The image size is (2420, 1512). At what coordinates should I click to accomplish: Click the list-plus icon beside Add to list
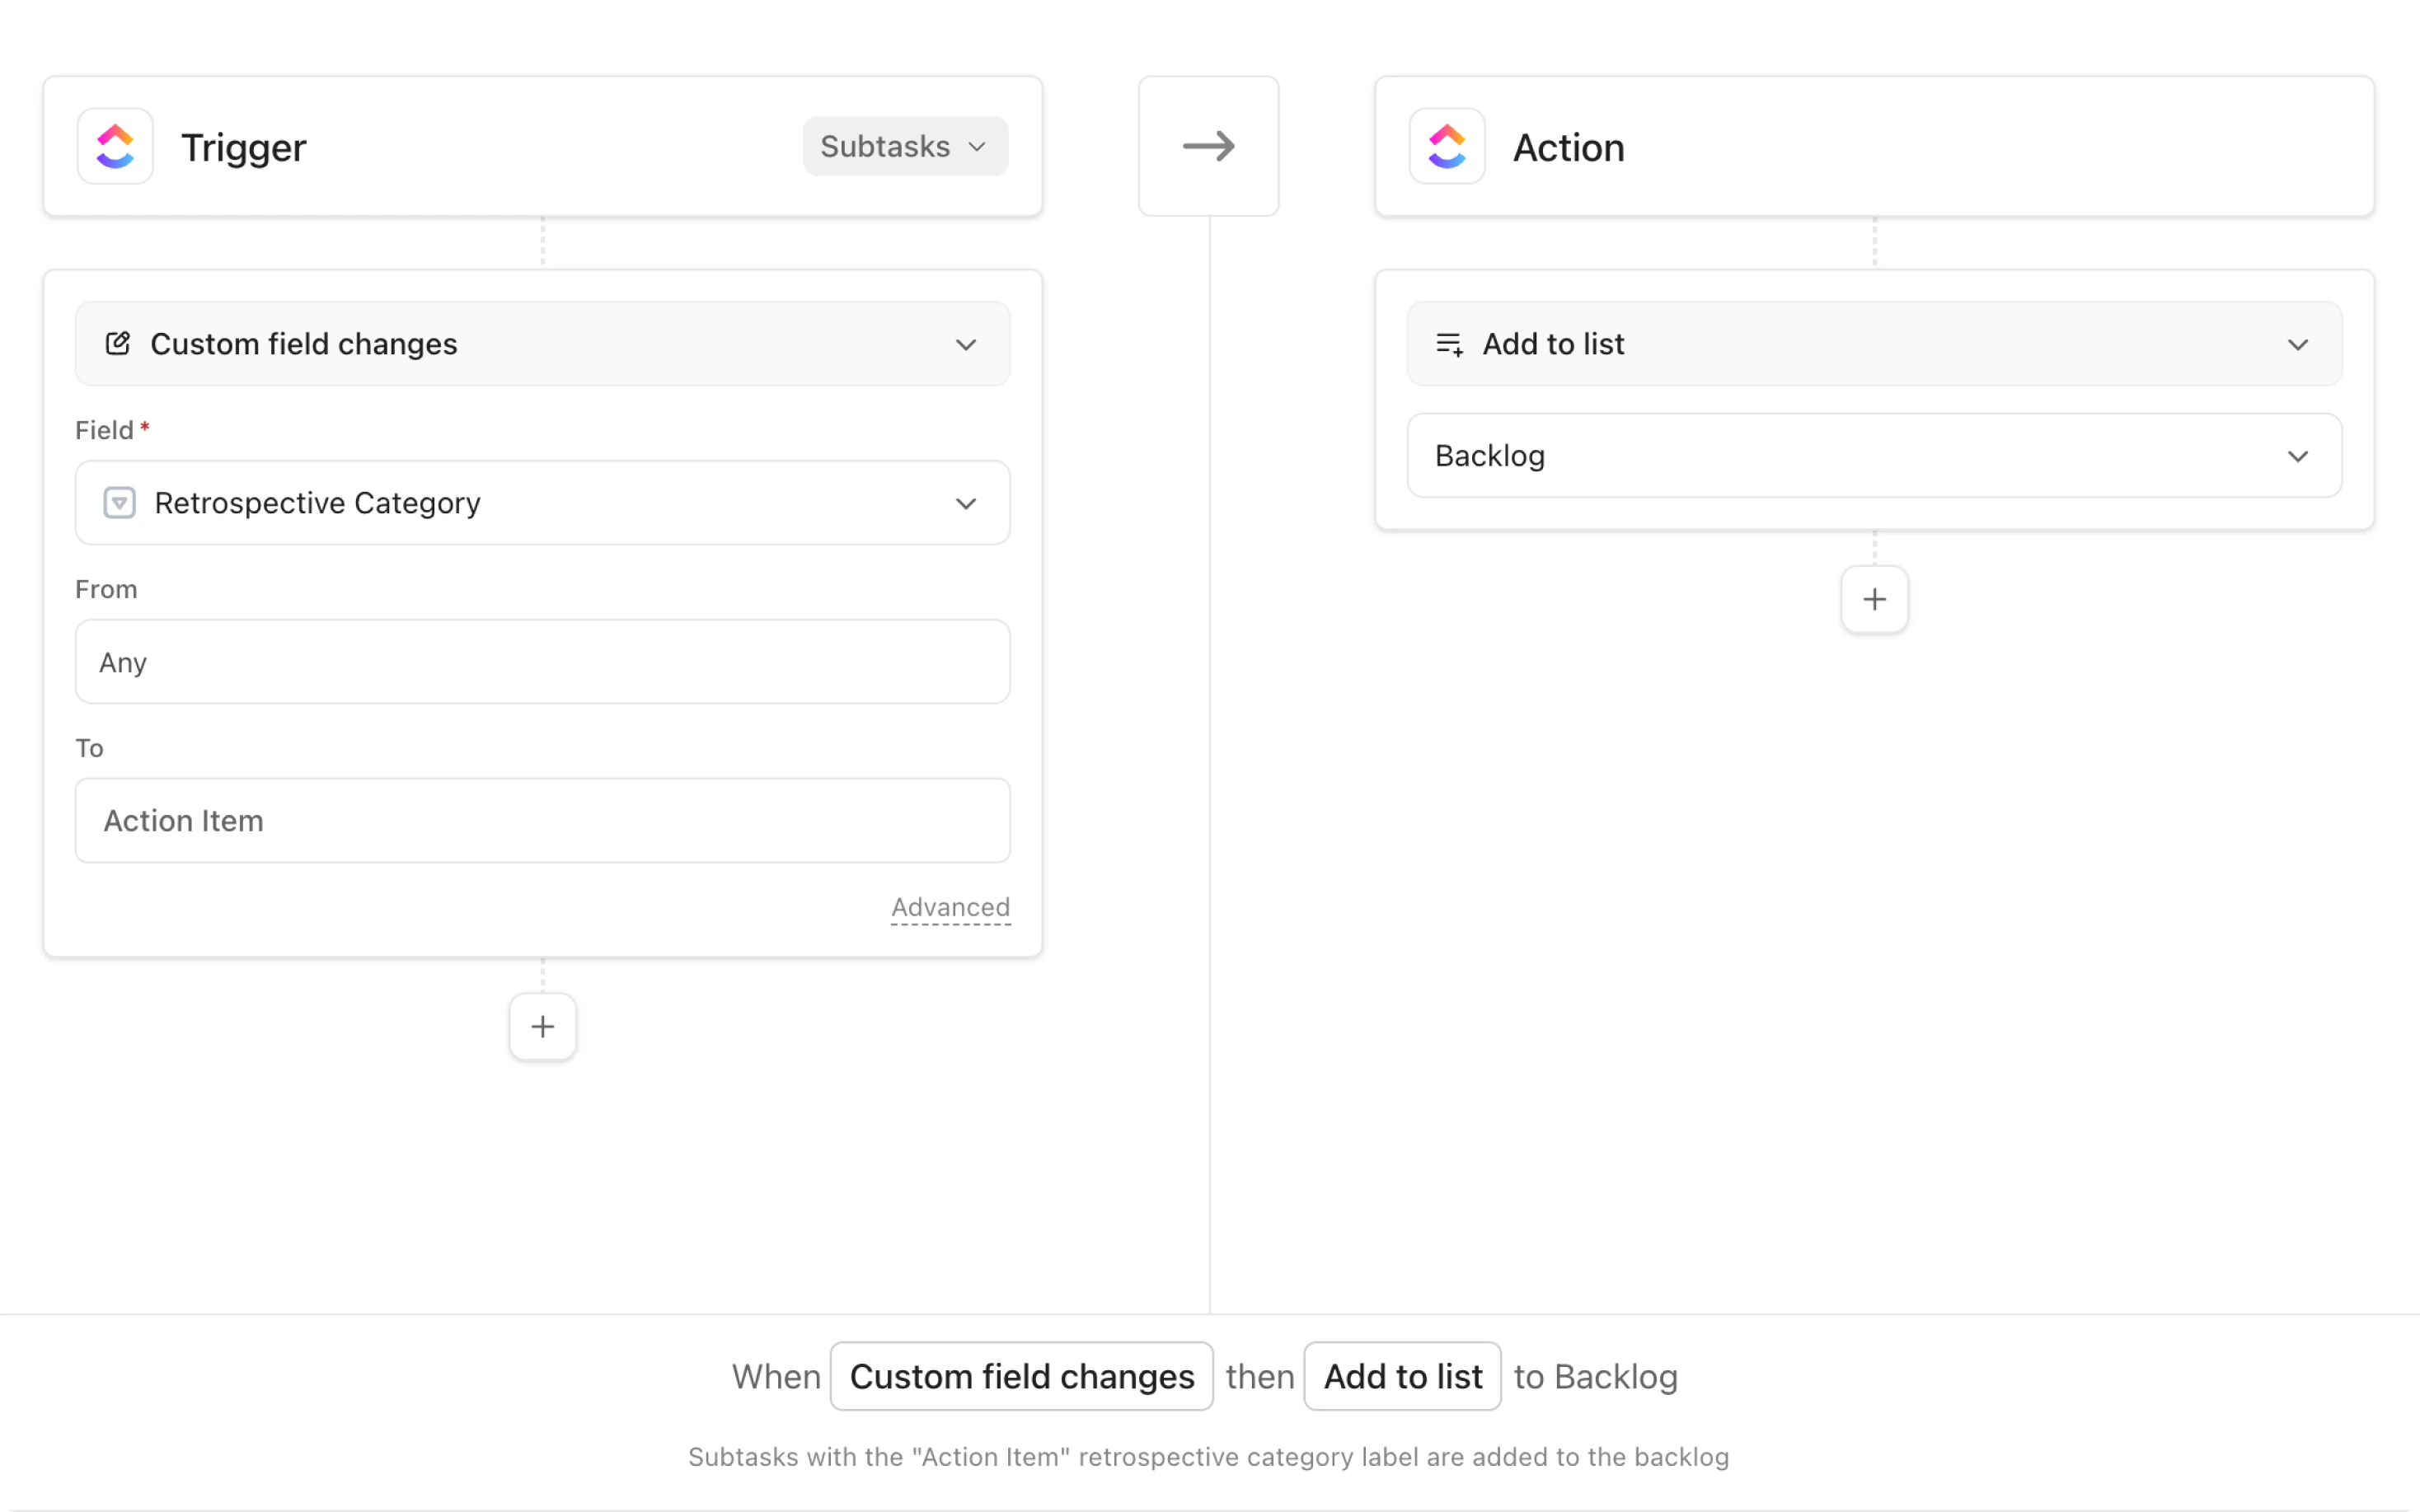coord(1449,344)
